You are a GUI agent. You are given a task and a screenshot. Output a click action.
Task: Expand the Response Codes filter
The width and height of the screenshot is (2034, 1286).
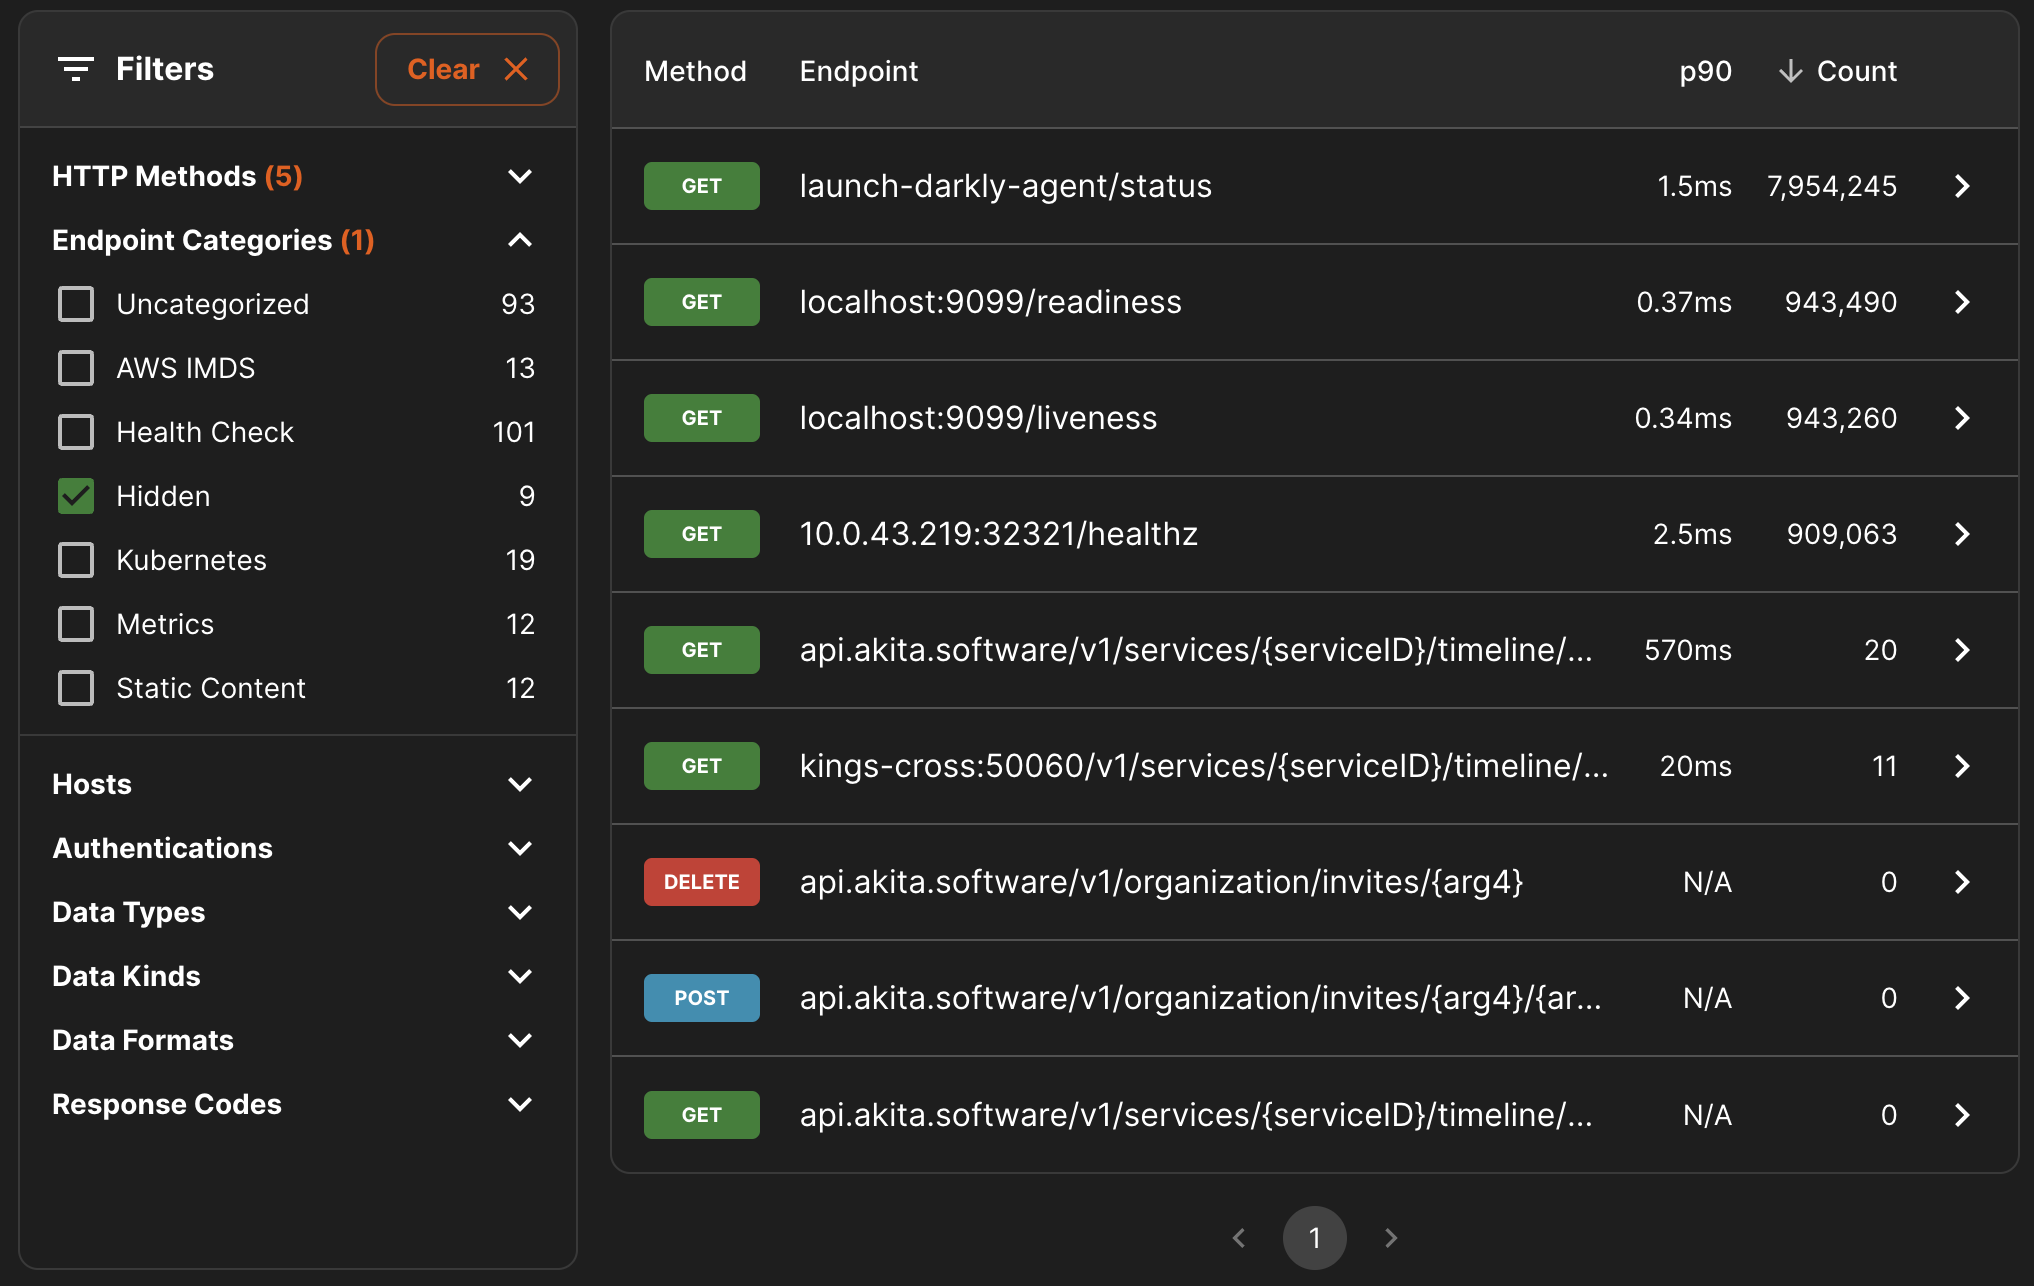click(x=519, y=1104)
